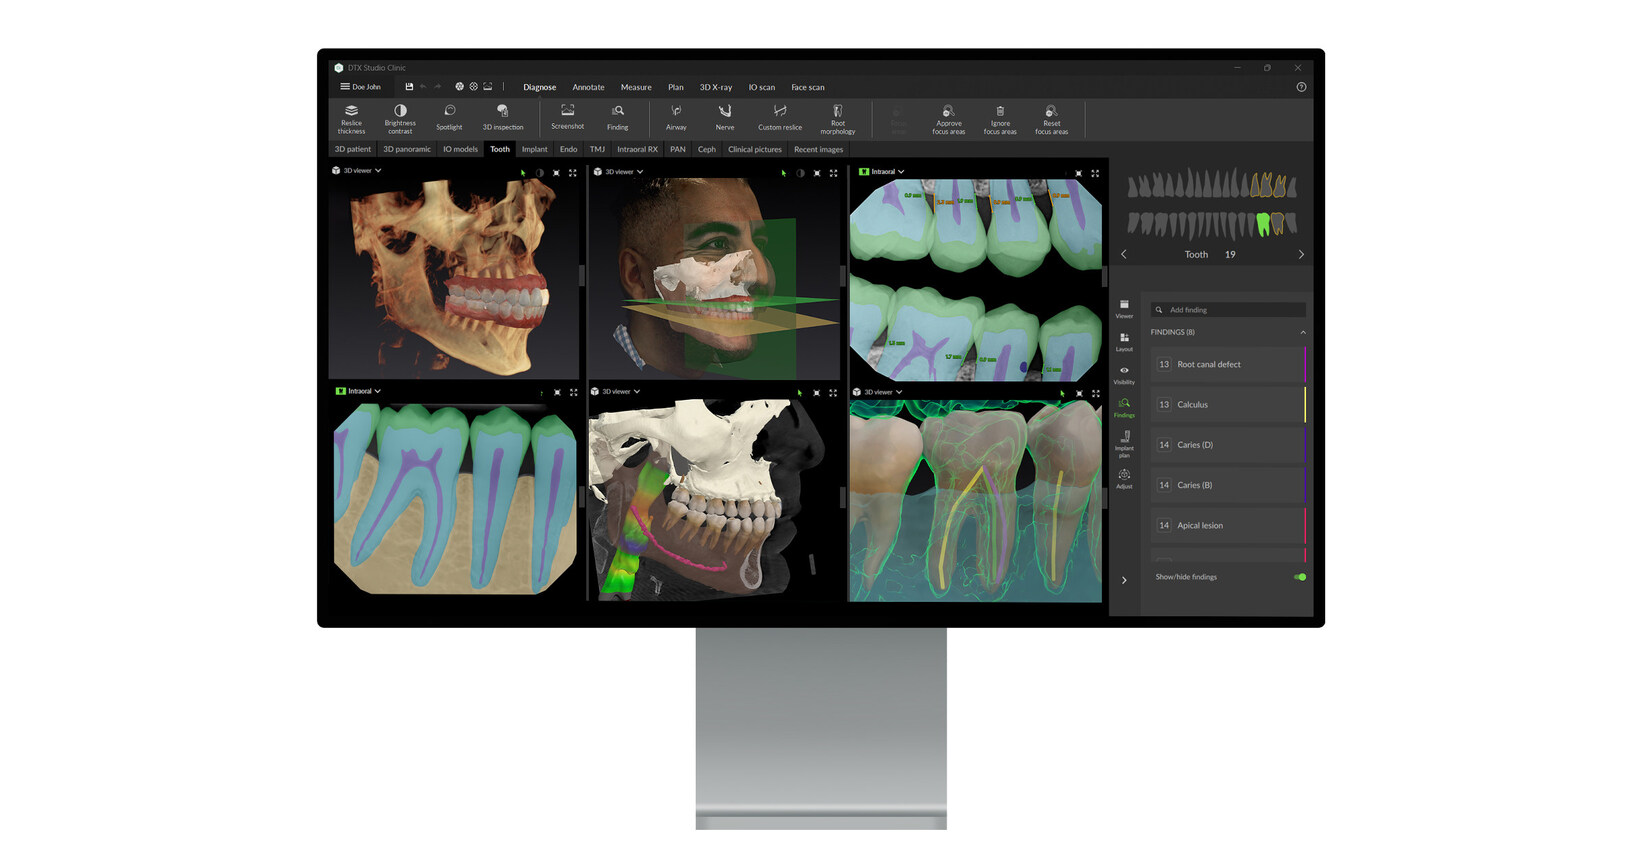The image size is (1638, 858).
Task: Open the Visibility eye panel
Action: (1124, 375)
